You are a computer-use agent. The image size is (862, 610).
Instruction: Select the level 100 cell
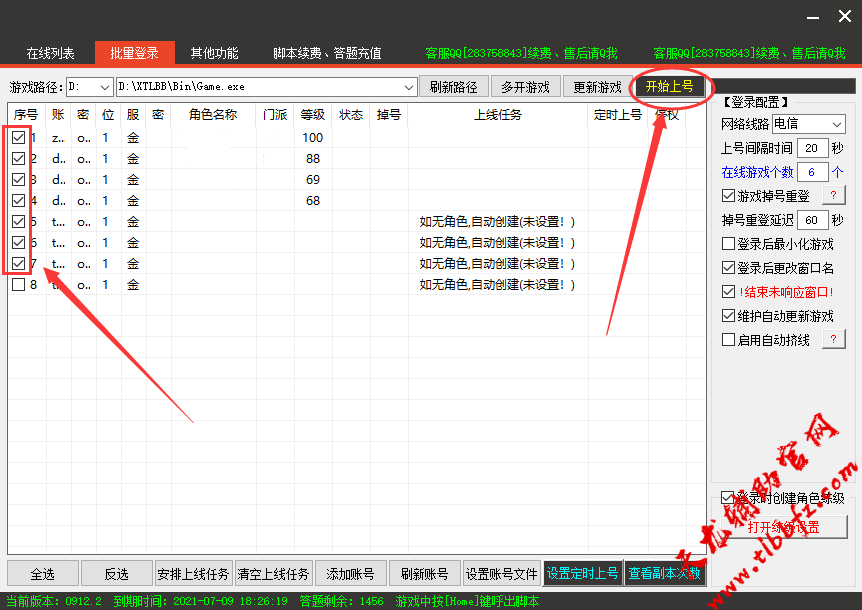[313, 138]
